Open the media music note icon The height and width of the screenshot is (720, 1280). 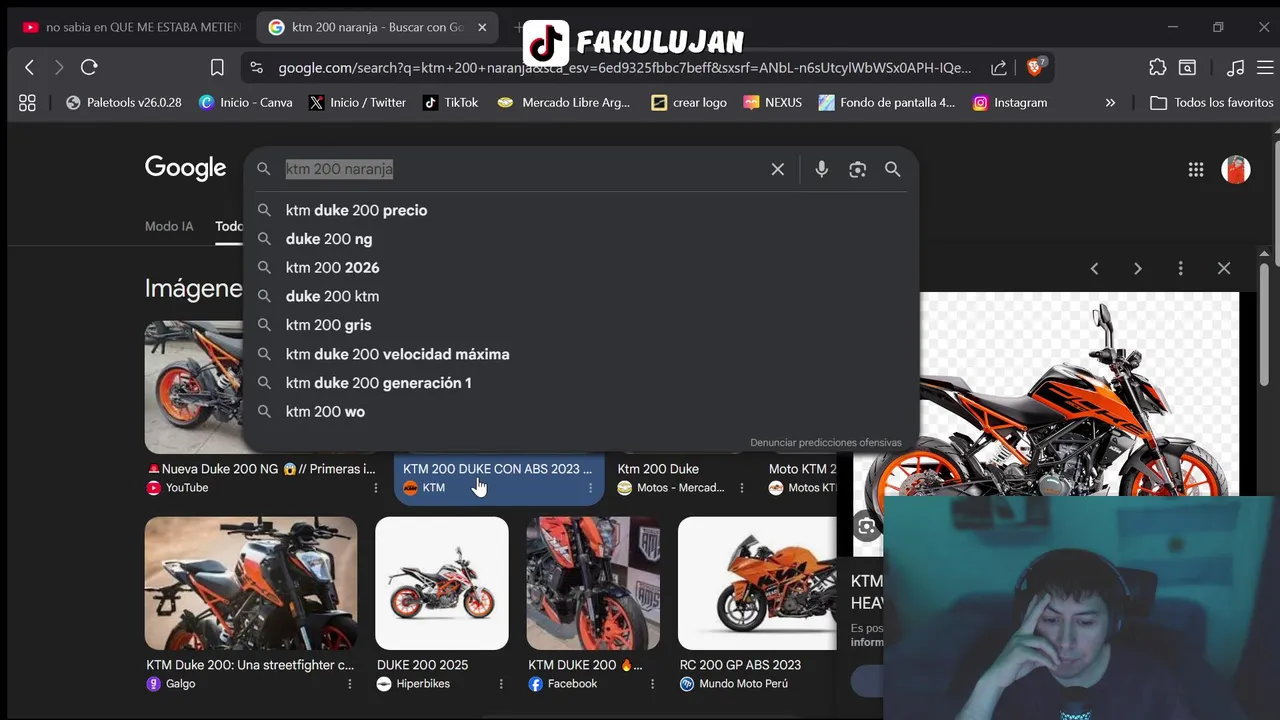click(x=1236, y=67)
